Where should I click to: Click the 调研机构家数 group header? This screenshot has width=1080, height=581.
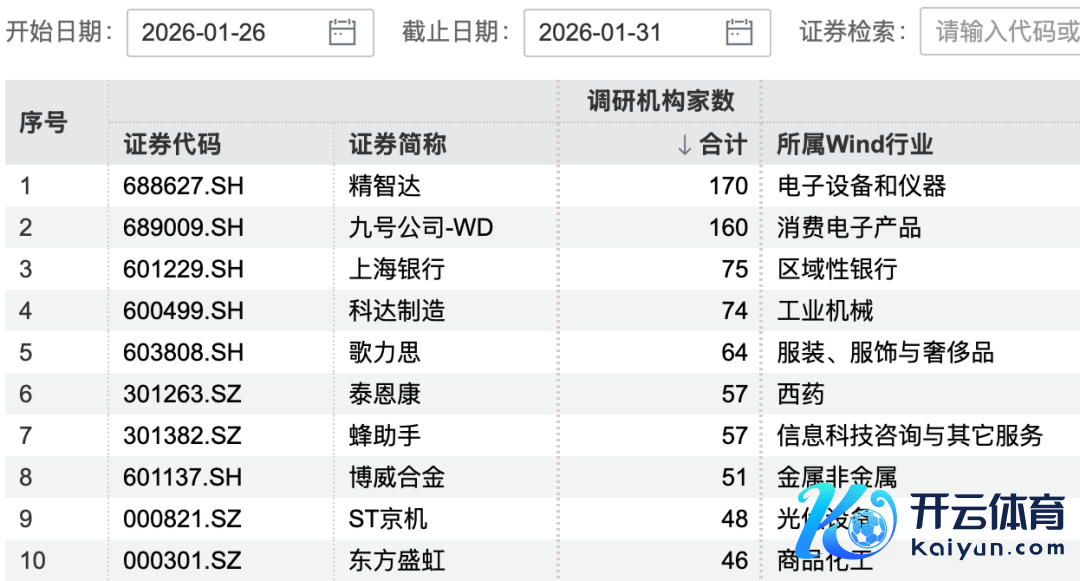660,101
